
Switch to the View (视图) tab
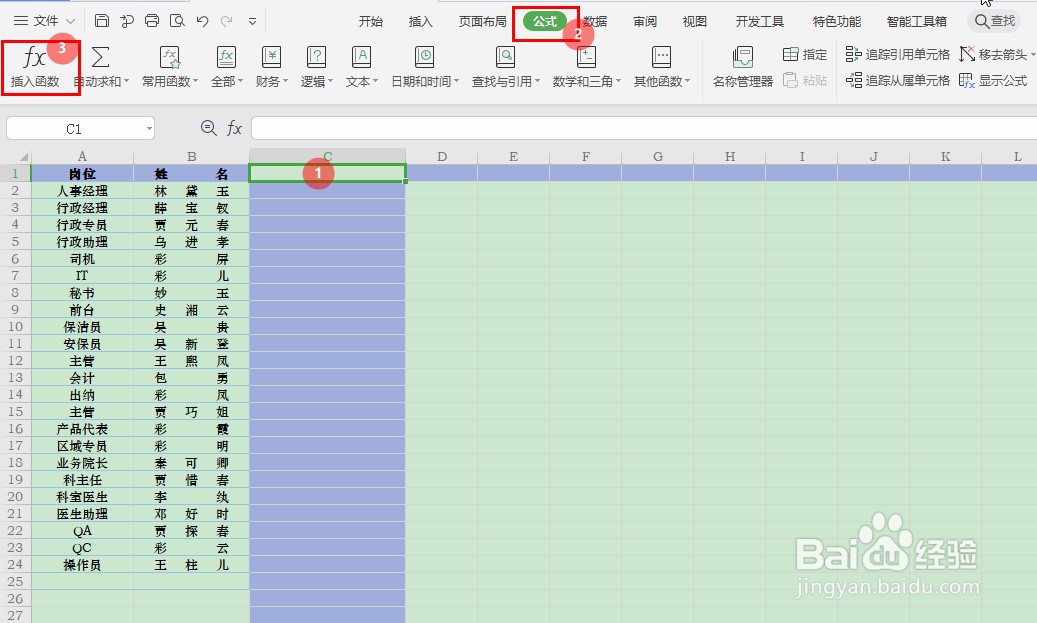[694, 21]
